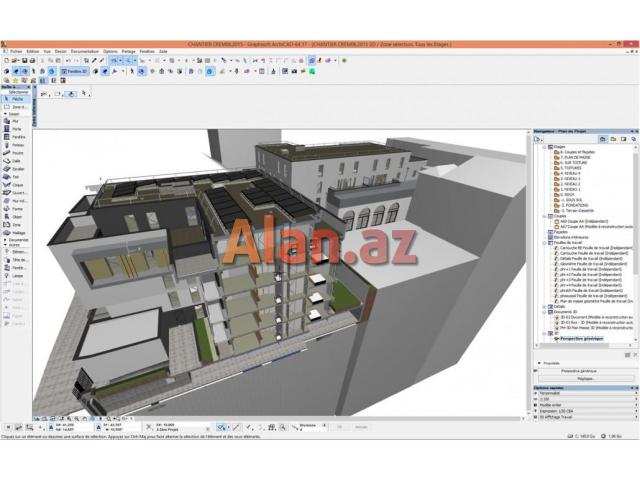Image resolution: width=640 pixels, height=480 pixels.
Task: Click the Save toolbar icon
Action: pos(24,60)
